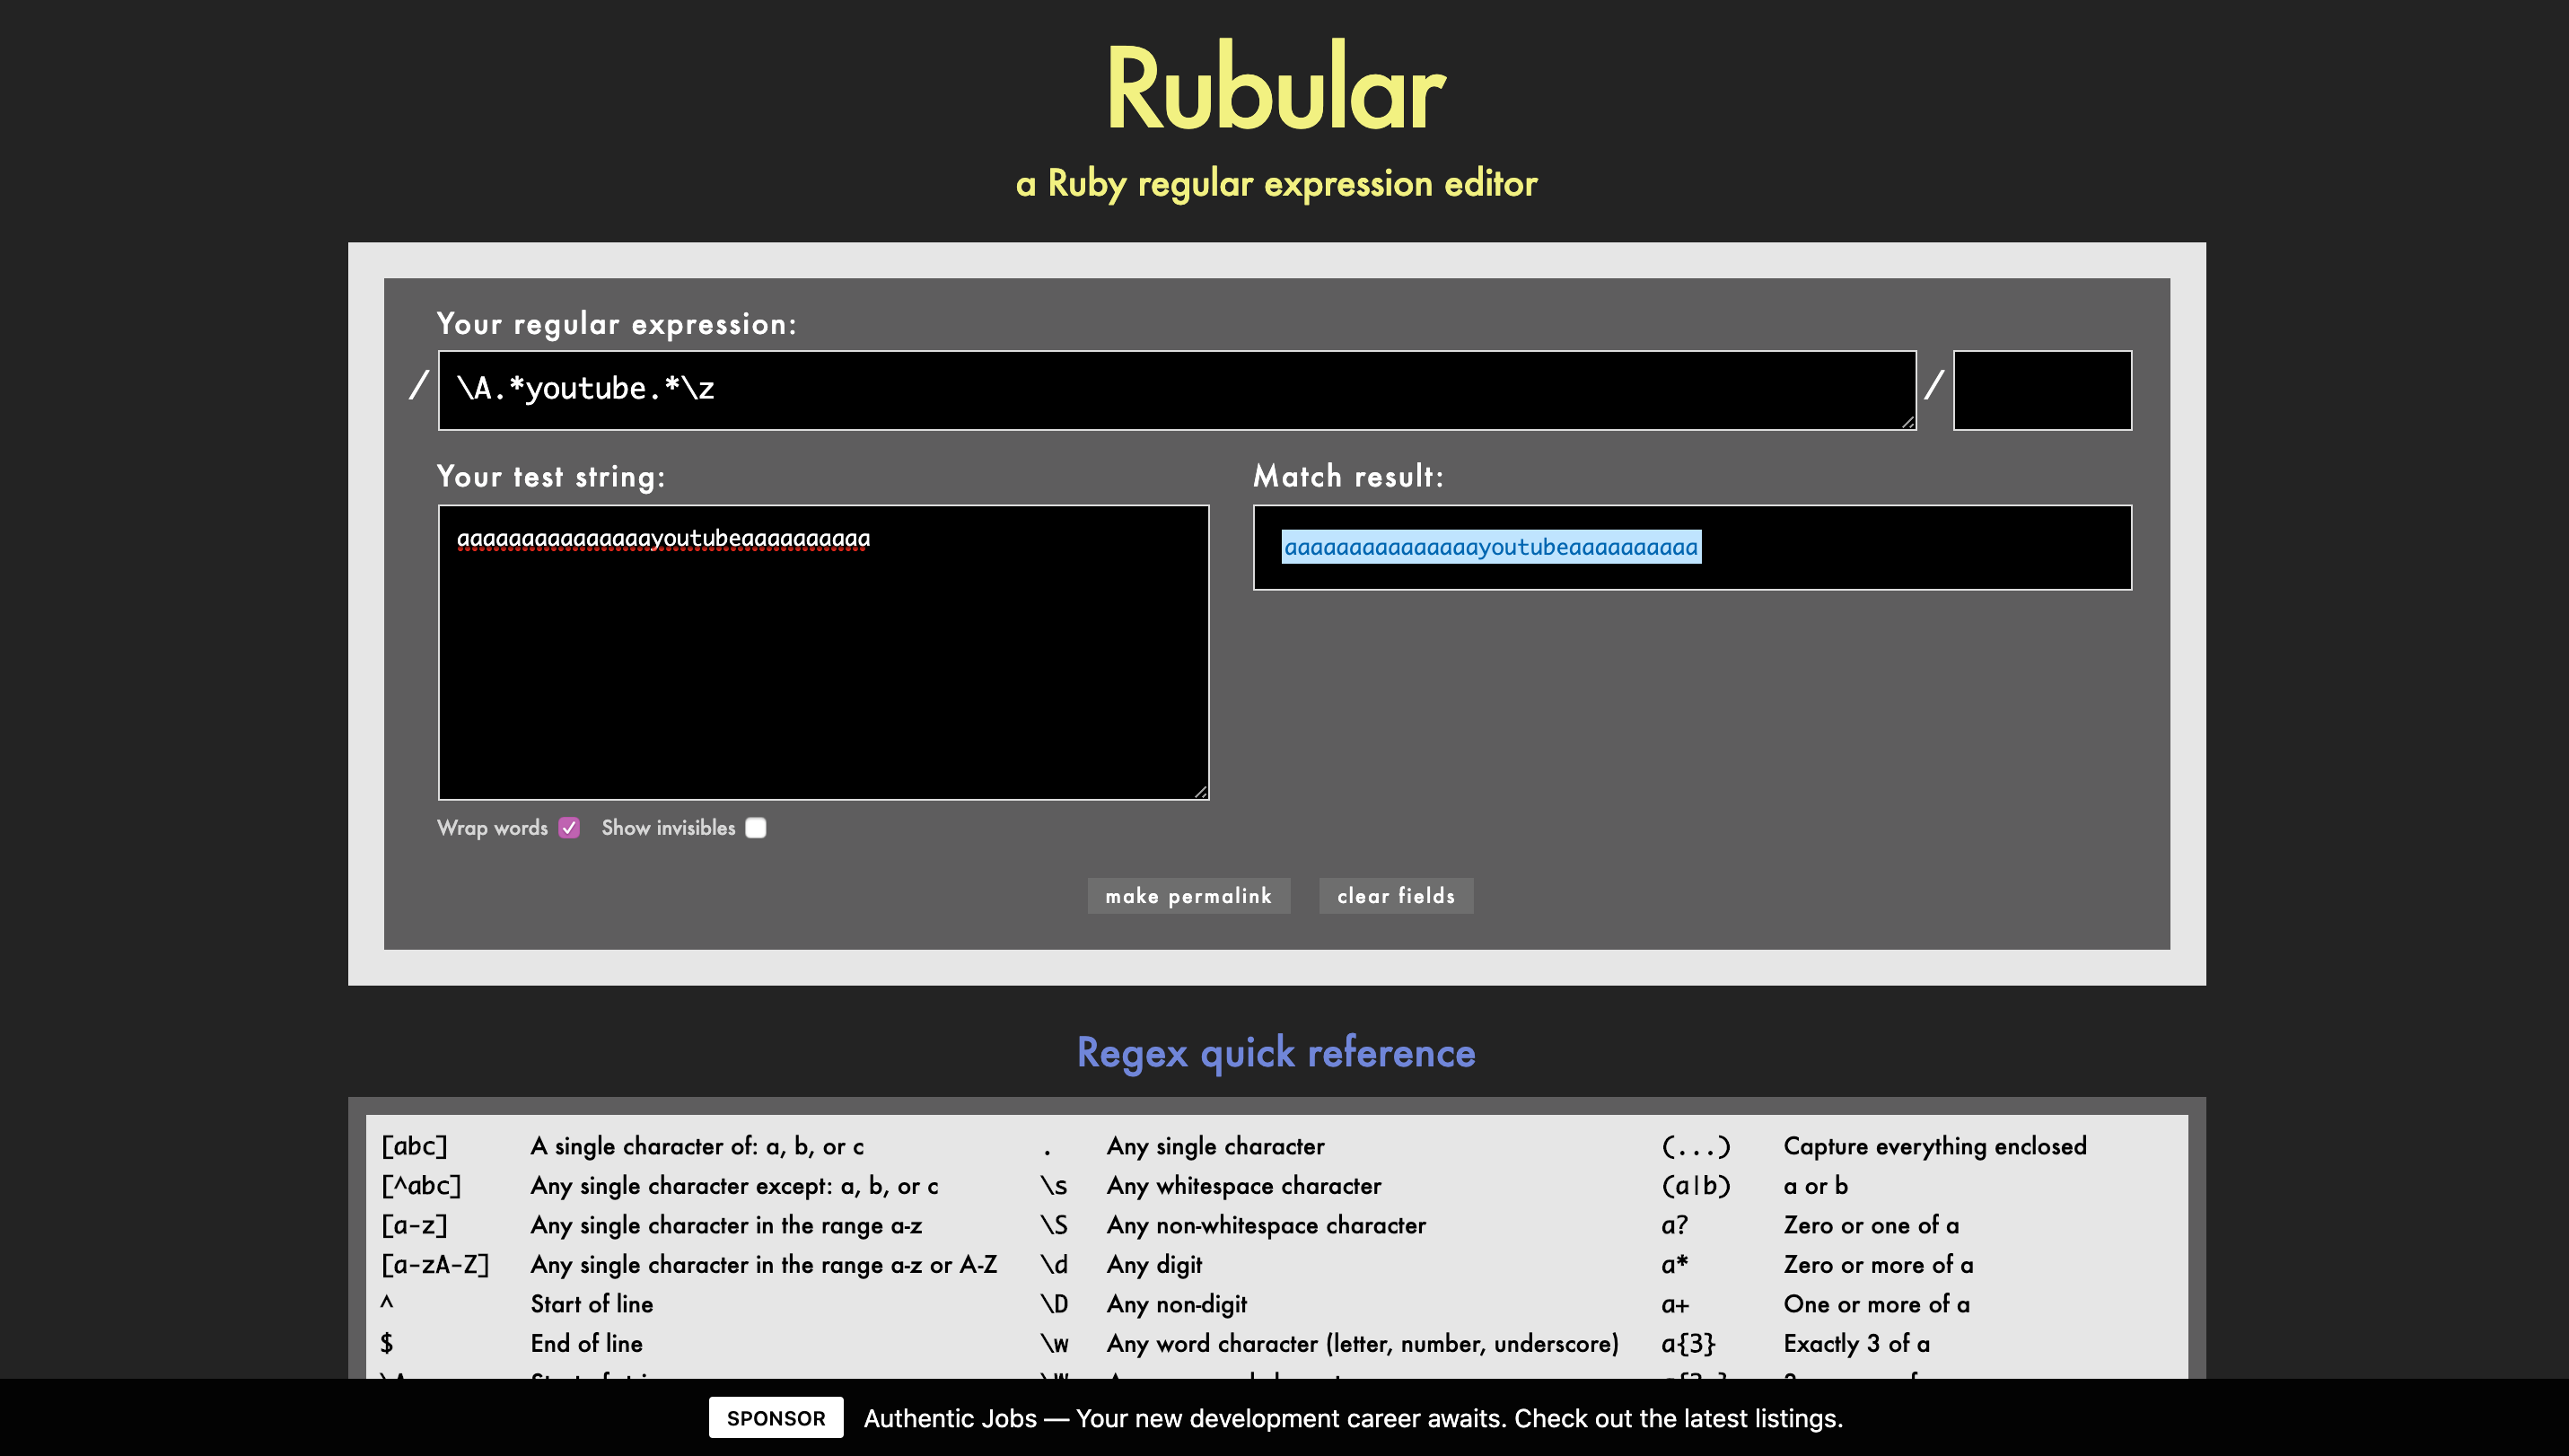Enable the Show invisibles checkbox

tap(756, 828)
